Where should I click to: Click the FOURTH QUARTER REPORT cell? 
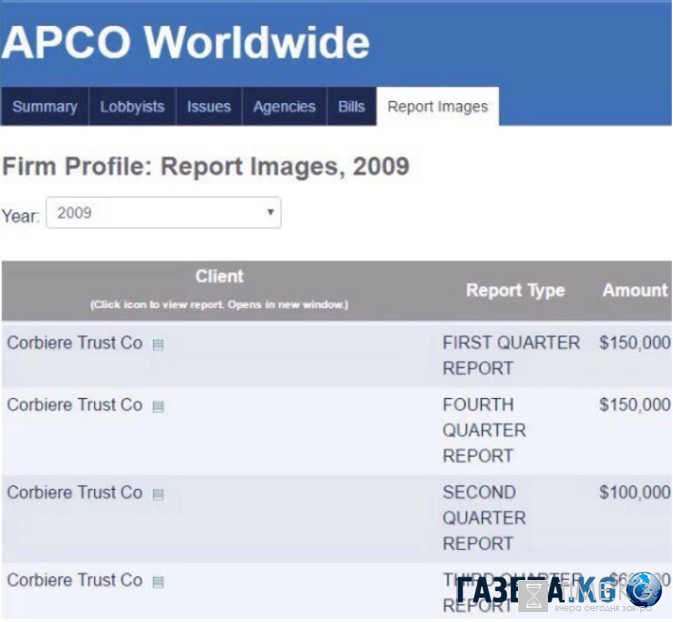[x=484, y=430]
